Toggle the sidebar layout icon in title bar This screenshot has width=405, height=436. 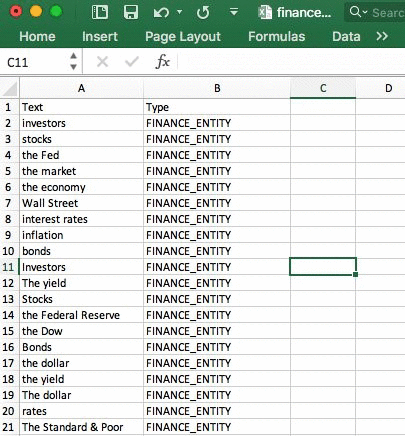100,13
